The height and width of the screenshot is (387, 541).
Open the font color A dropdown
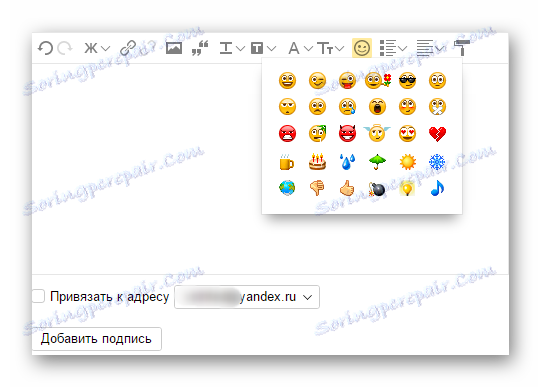pos(301,48)
